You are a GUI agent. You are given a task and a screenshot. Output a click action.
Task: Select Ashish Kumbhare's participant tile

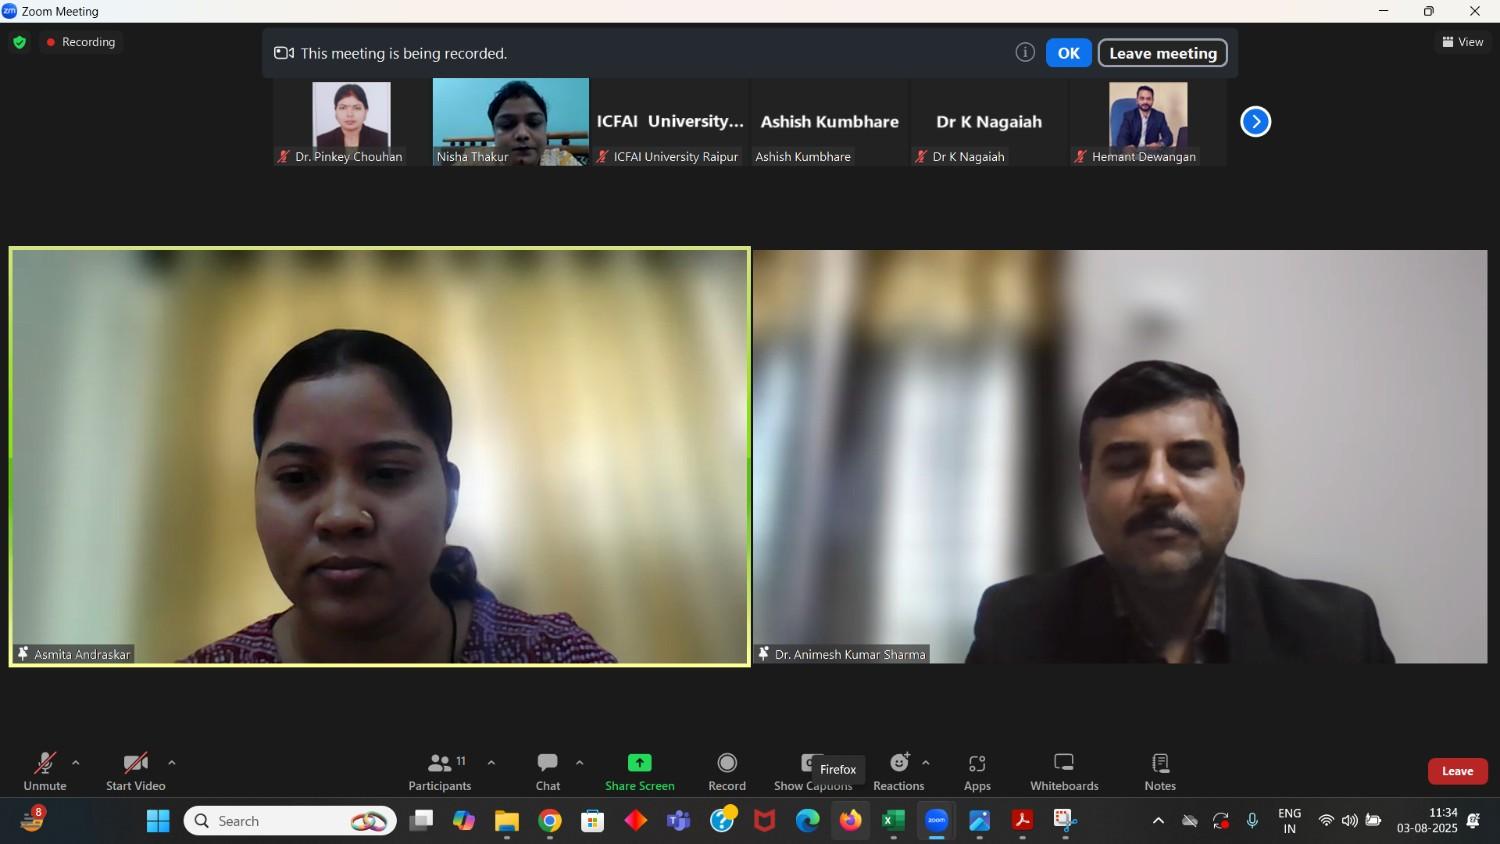click(x=829, y=122)
